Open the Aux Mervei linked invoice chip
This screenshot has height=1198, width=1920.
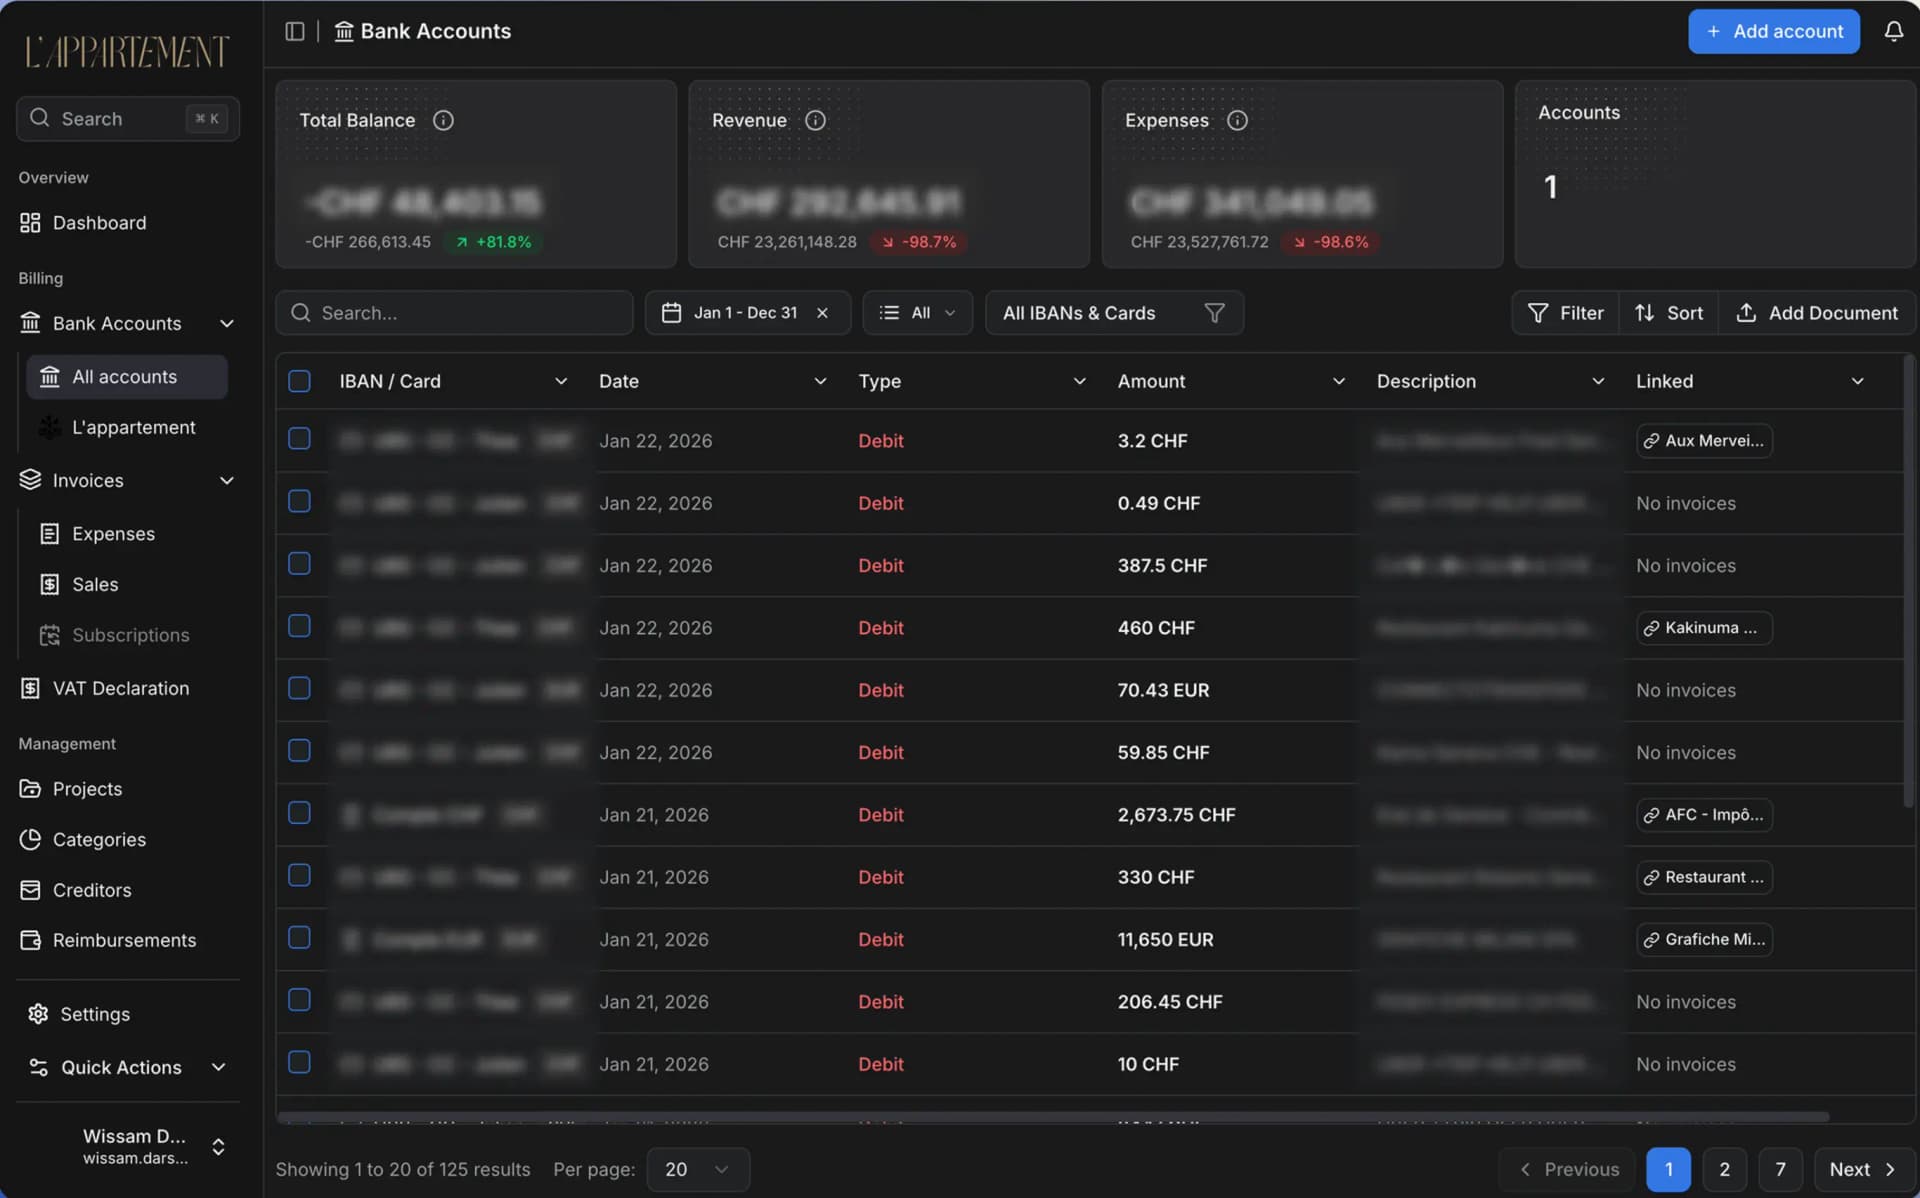point(1703,441)
